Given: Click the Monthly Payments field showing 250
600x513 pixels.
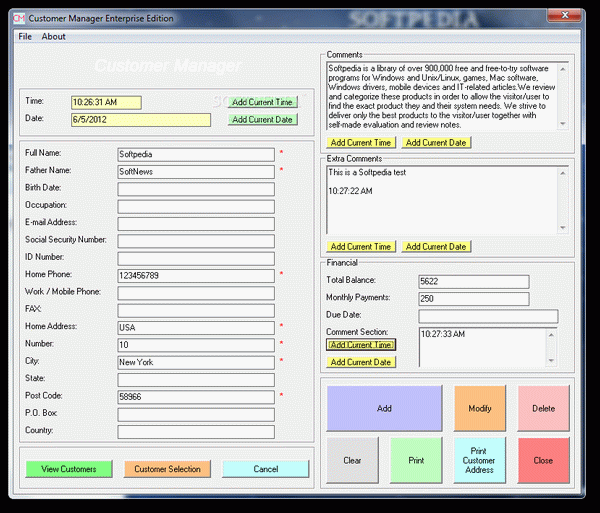Looking at the screenshot, I should (x=474, y=299).
